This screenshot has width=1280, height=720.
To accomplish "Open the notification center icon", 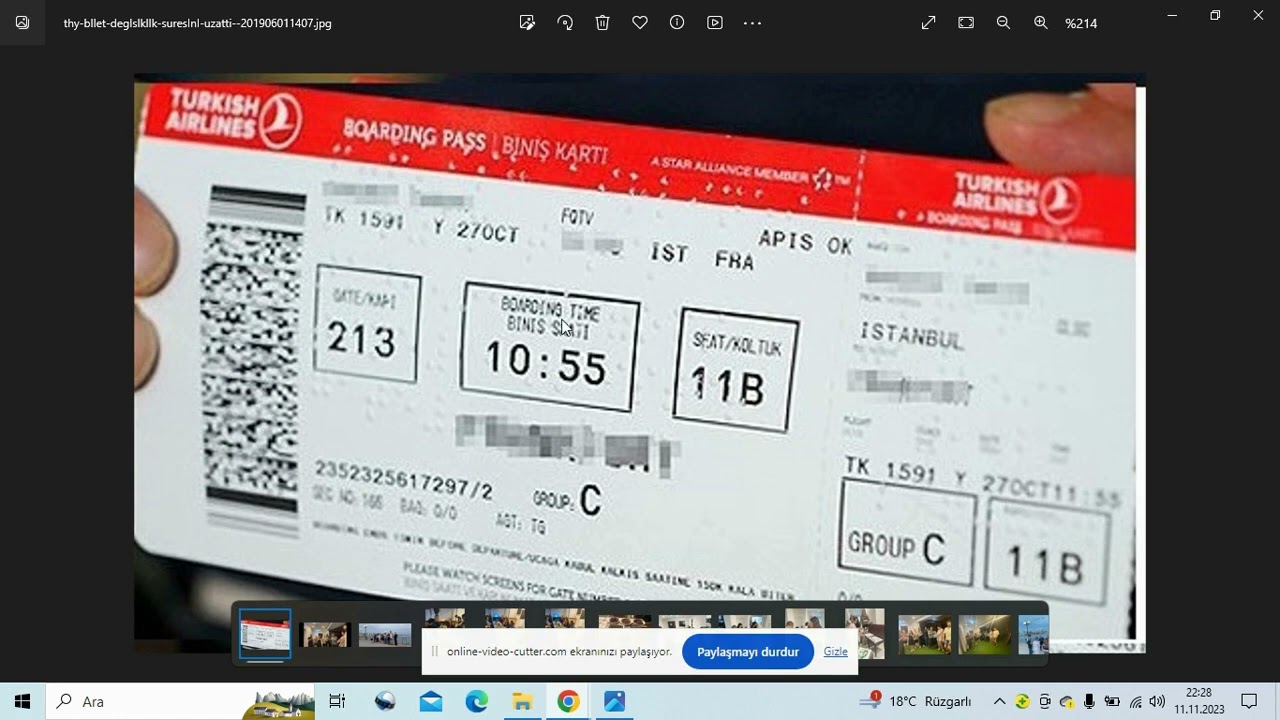I will pos(1249,701).
